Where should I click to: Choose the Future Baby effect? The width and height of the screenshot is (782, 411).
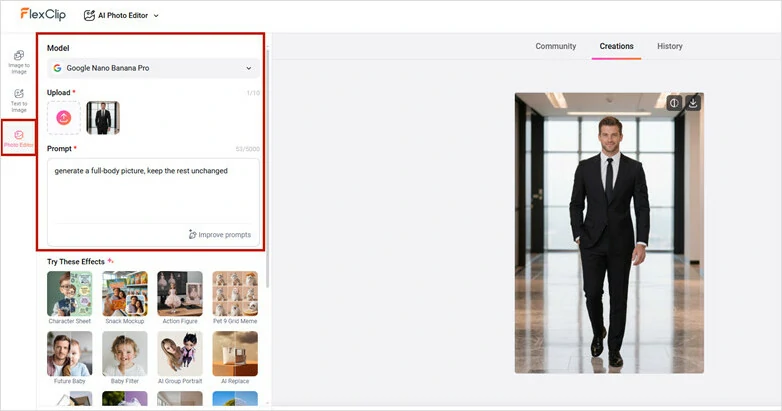(70, 358)
